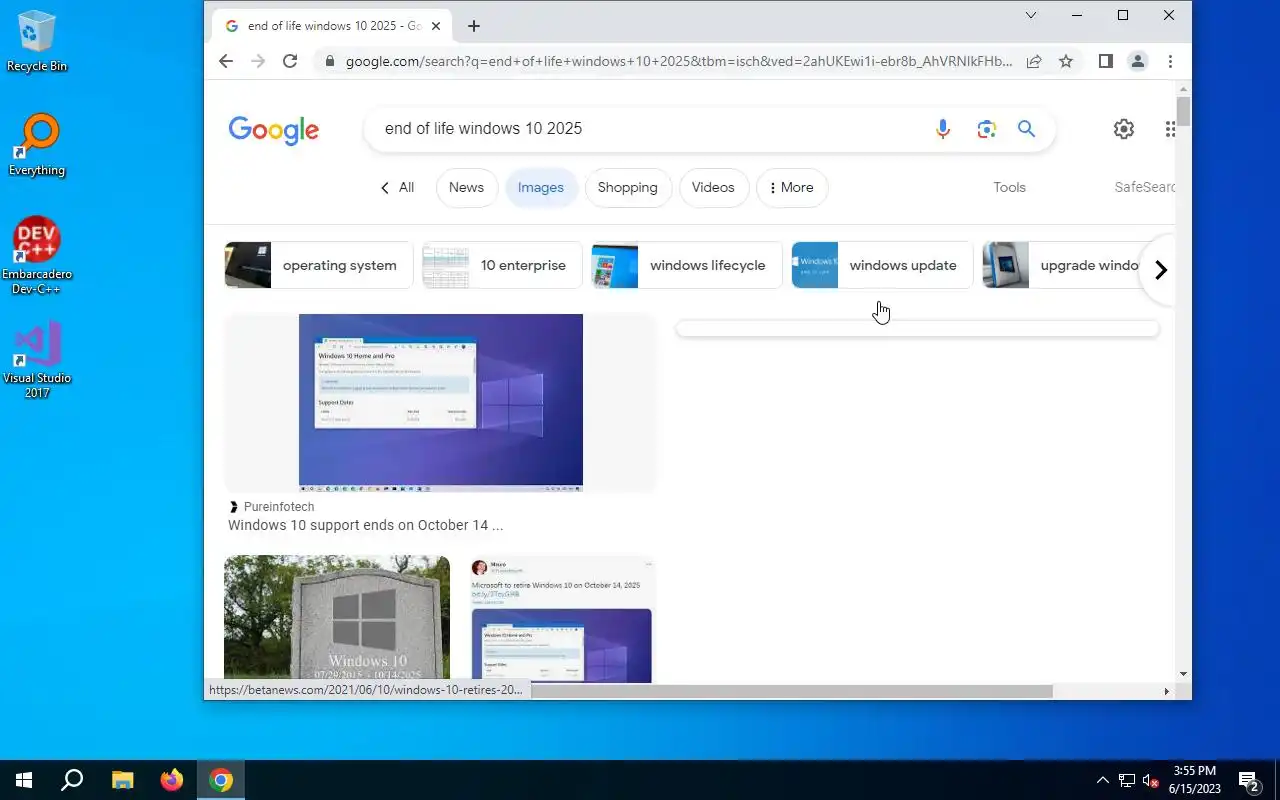1280x800 pixels.
Task: Open a new tab with plus button
Action: pos(474,26)
